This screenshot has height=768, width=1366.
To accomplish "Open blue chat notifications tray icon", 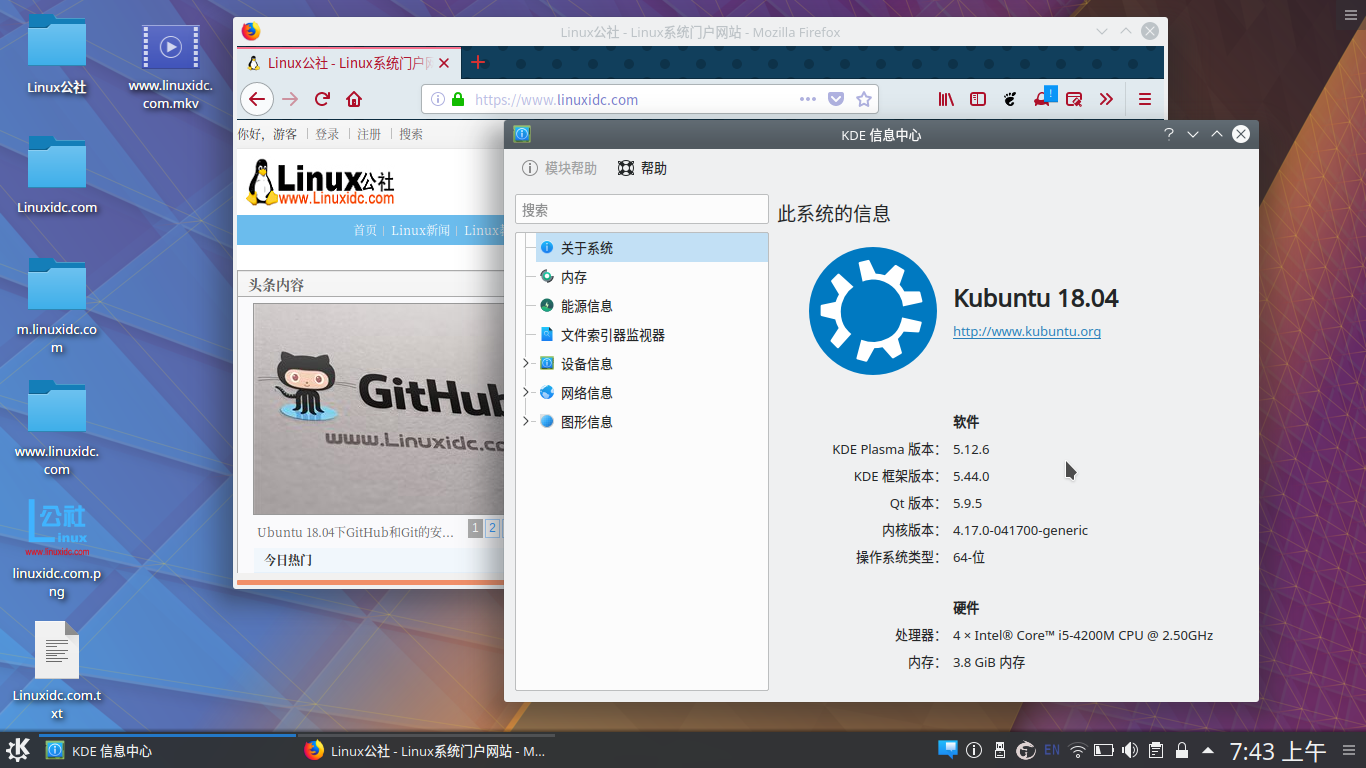I will [x=947, y=749].
